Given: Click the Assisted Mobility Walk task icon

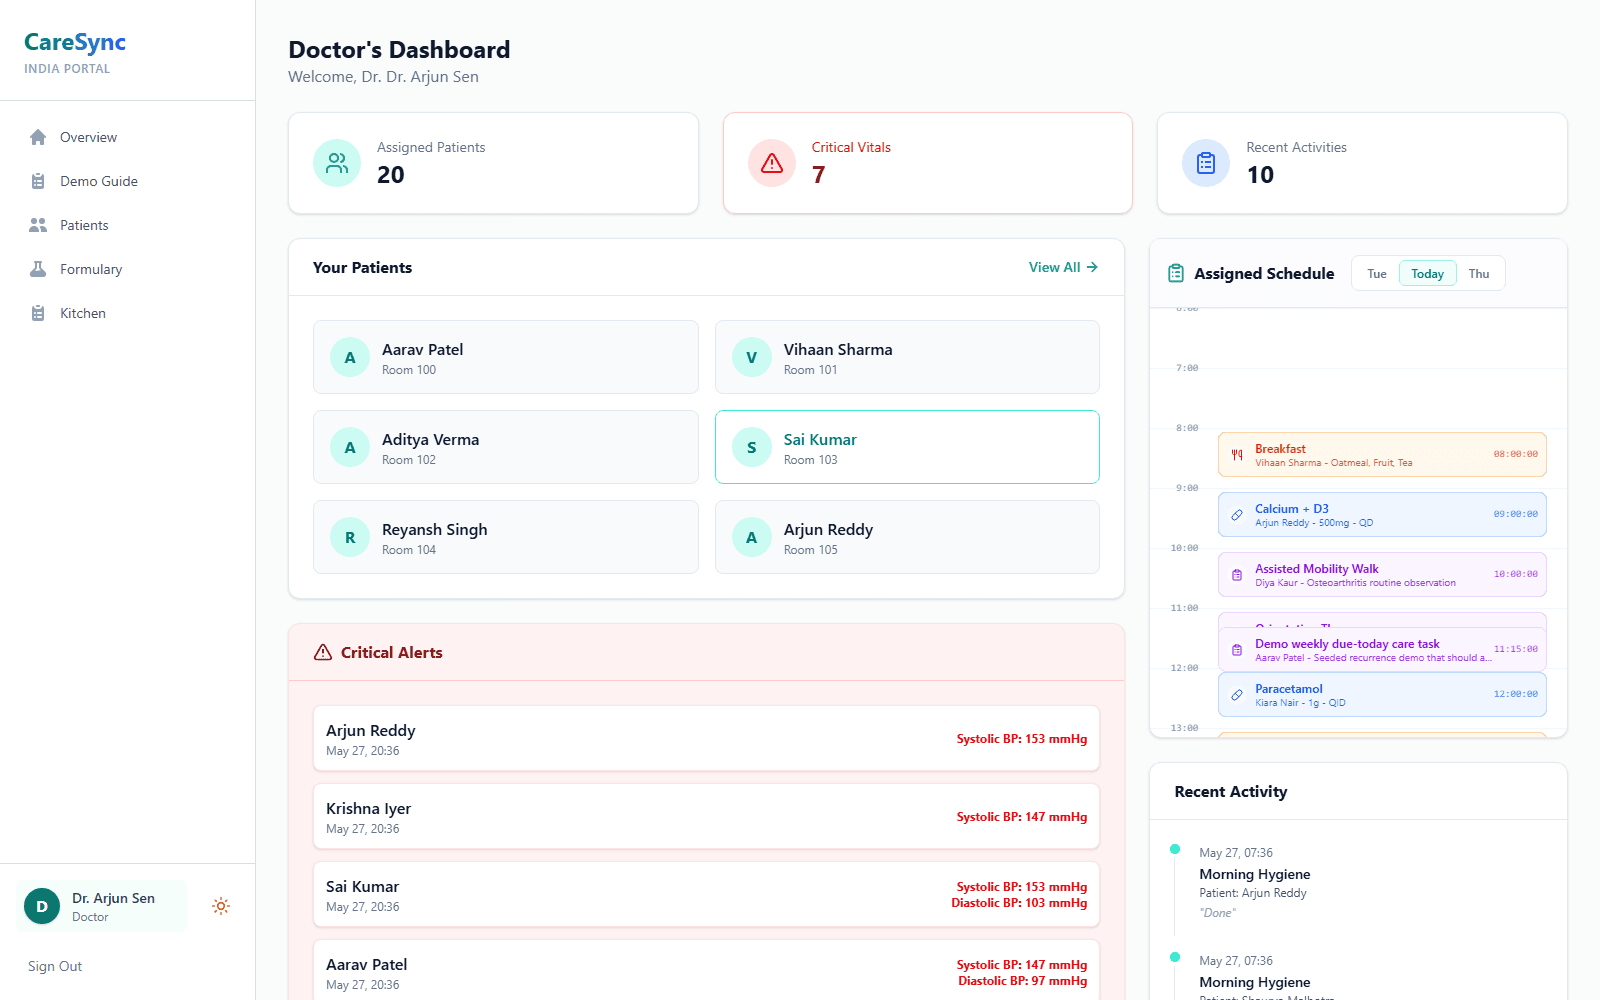Looking at the screenshot, I should pyautogui.click(x=1237, y=575).
